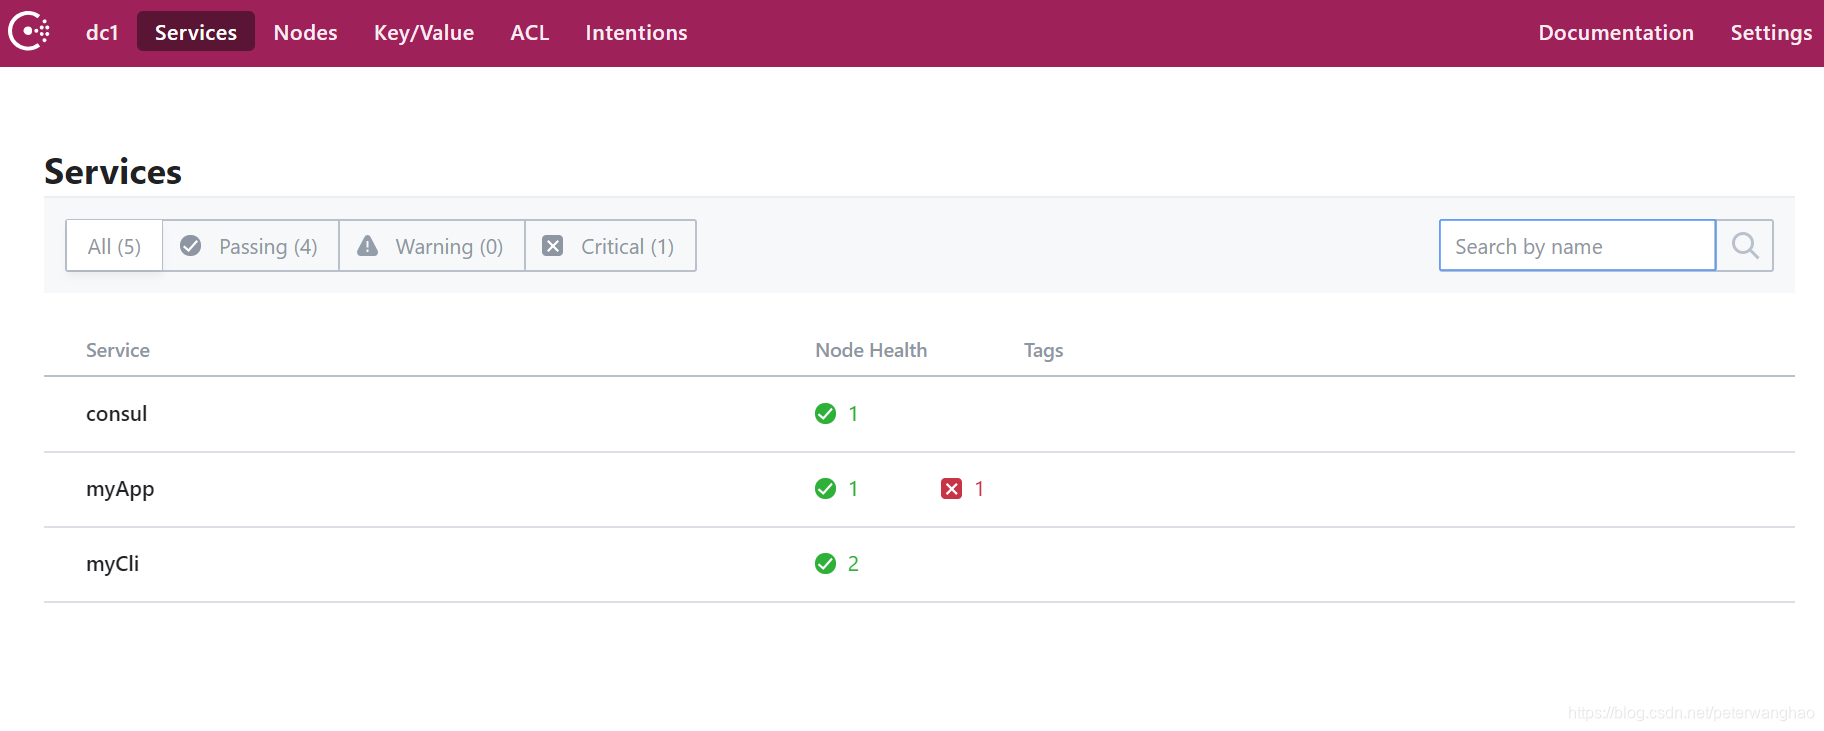
Task: Switch to the Key/Value tab
Action: (x=424, y=32)
